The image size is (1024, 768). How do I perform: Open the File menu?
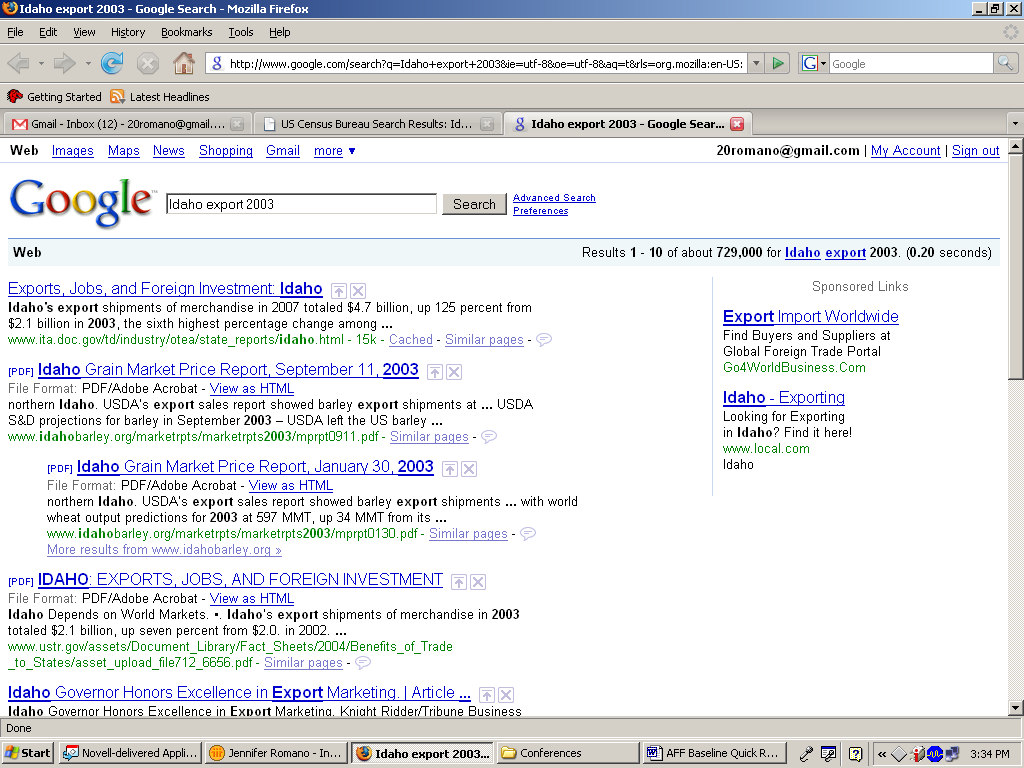coord(15,32)
